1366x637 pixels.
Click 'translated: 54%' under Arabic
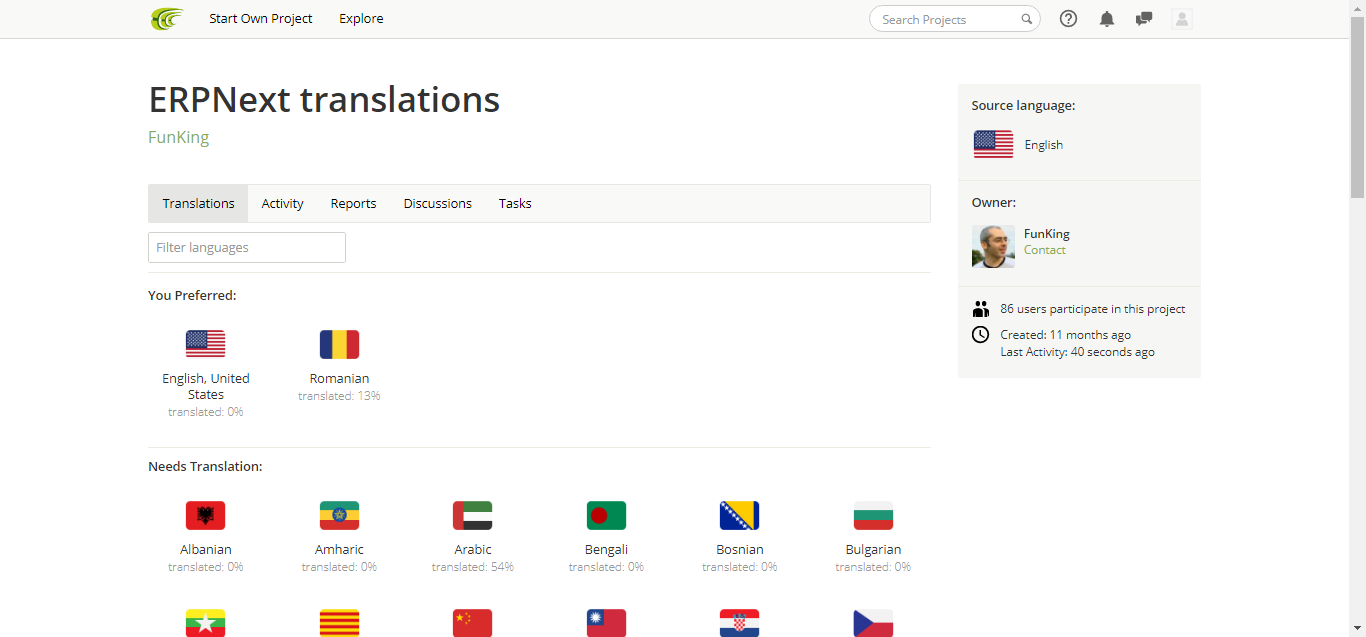(x=473, y=567)
